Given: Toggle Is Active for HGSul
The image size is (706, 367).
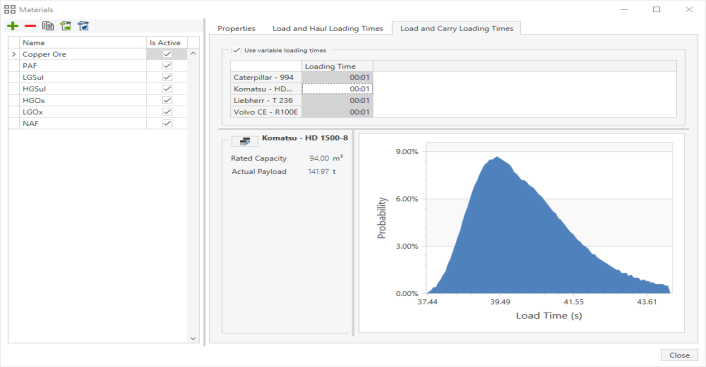Looking at the screenshot, I should pos(167,89).
